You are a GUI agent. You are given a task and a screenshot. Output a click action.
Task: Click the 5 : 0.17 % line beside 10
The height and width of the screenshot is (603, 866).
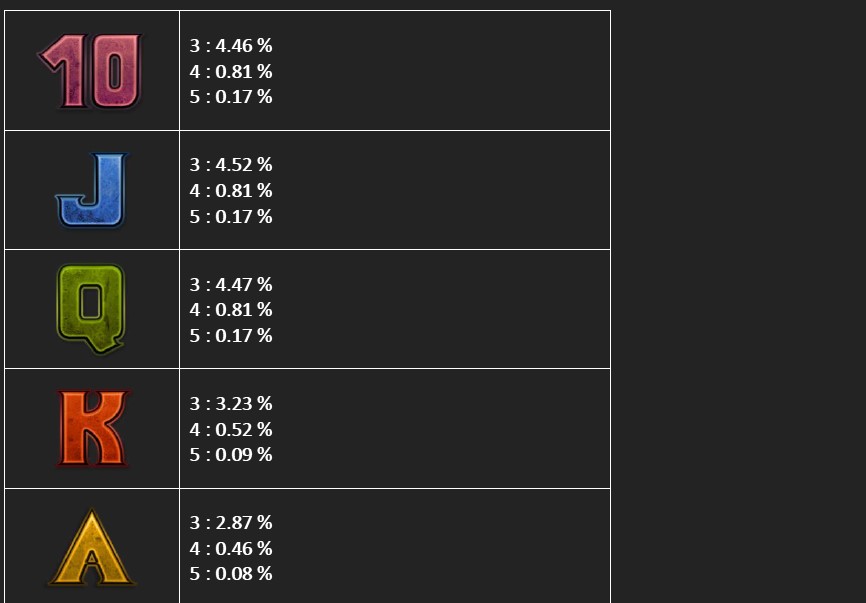231,97
